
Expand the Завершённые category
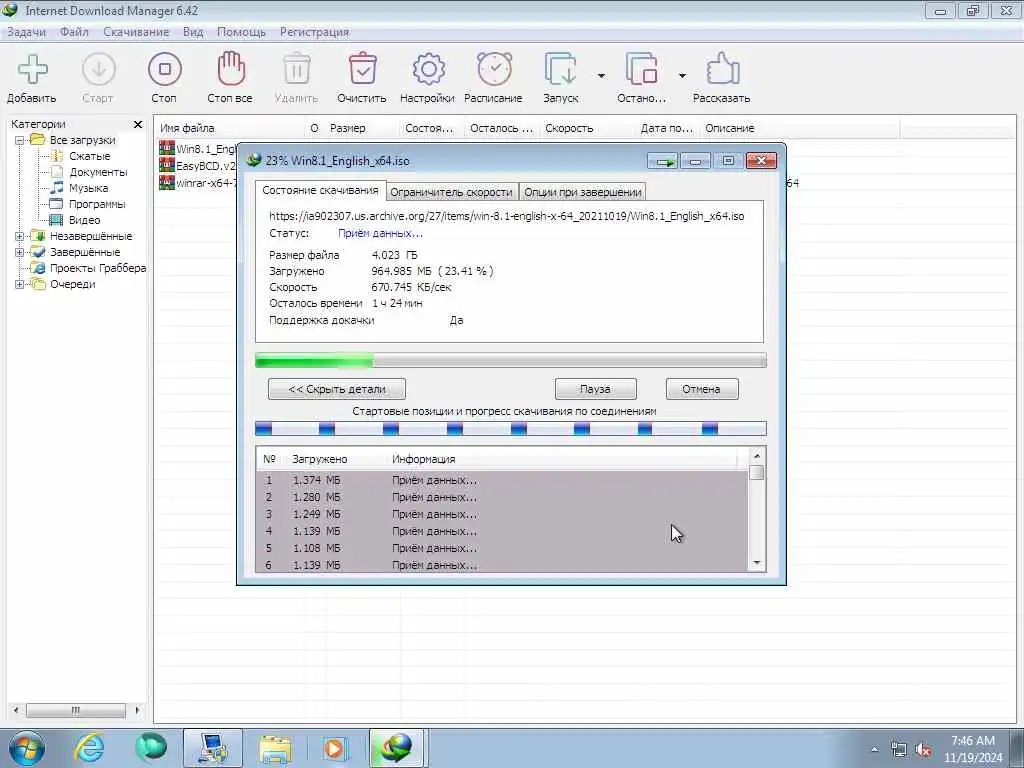[20, 252]
